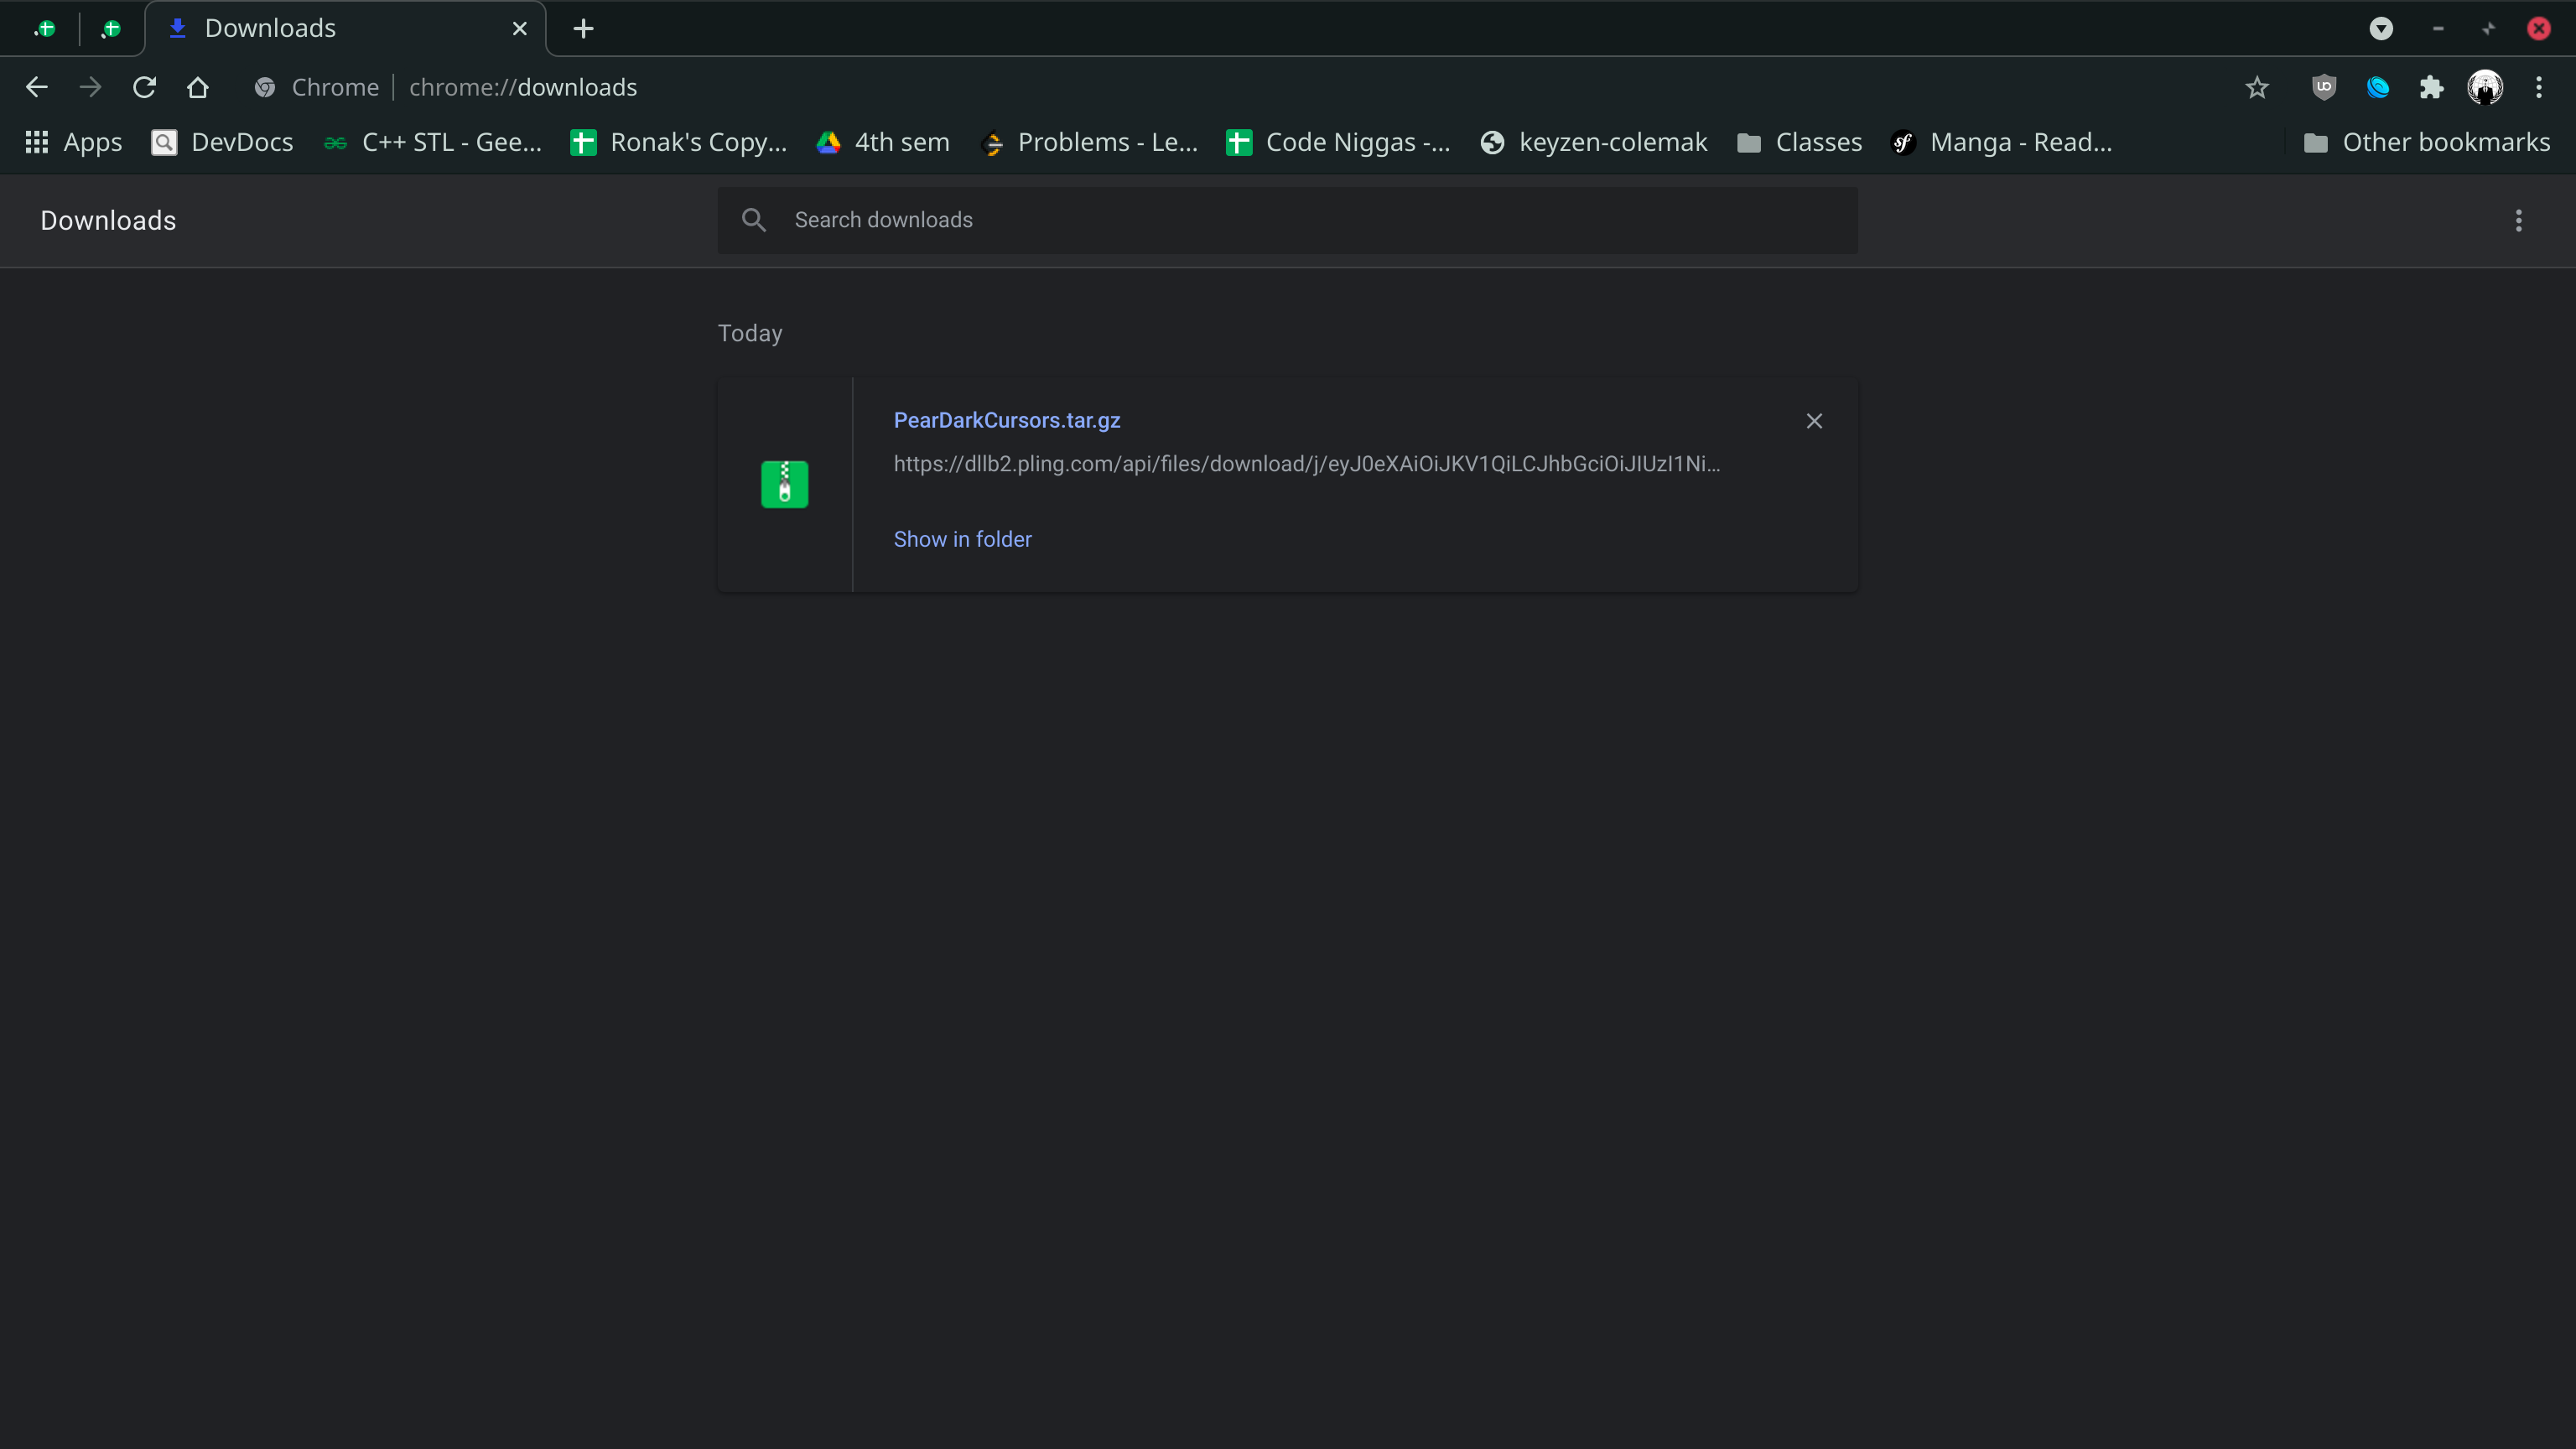Screen dimensions: 2576x1449
Task: Show PearDarkCursors.tar.gz in folder
Action: pyautogui.click(x=962, y=539)
